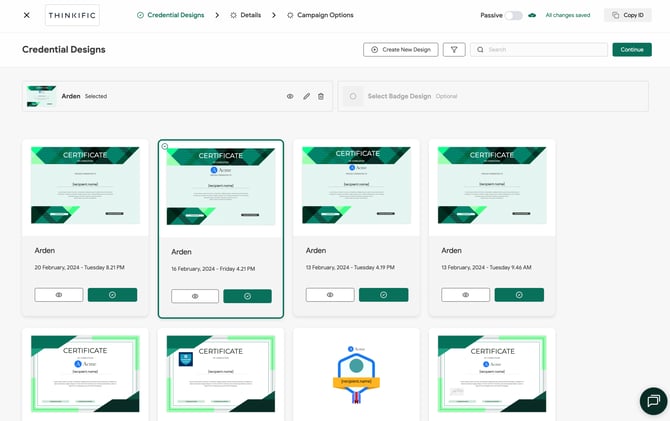Select Arden 13 February 9.46 AM design
This screenshot has width=670, height=421.
pyautogui.click(x=519, y=295)
